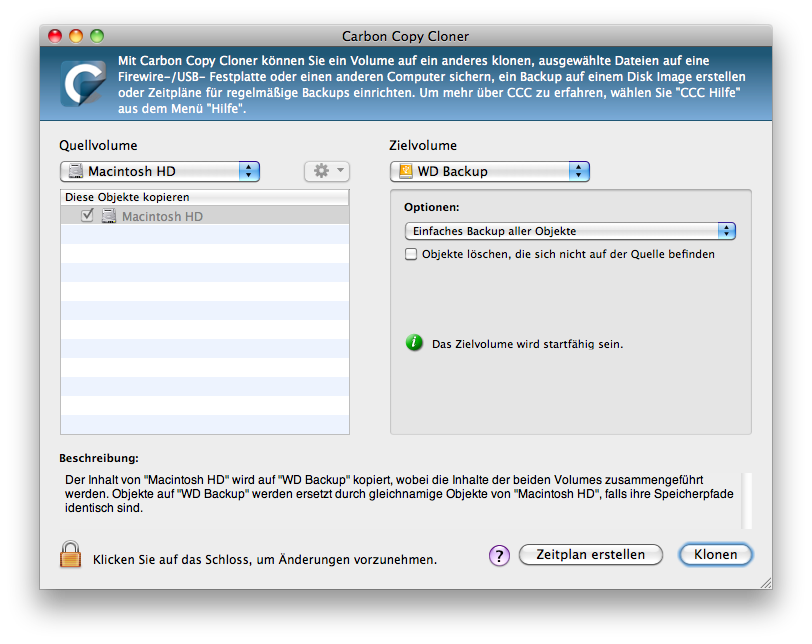Image resolution: width=812 pixels, height=644 pixels.
Task: Select the Macintosh HD row text
Action: pos(162,216)
